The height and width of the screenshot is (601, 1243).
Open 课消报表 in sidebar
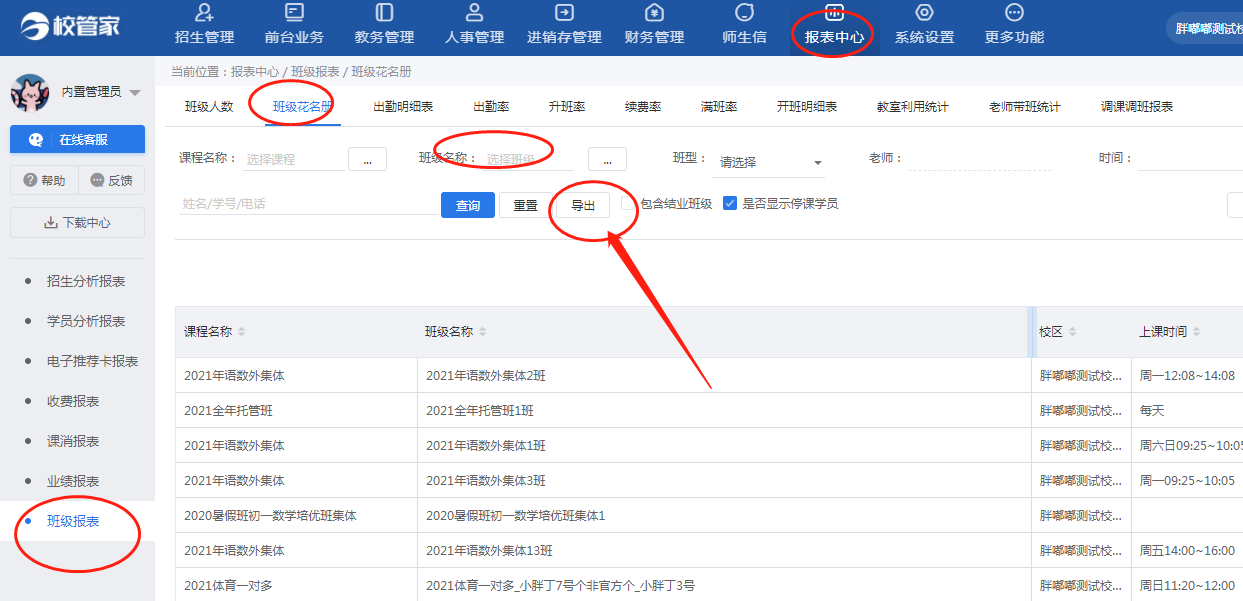point(73,441)
